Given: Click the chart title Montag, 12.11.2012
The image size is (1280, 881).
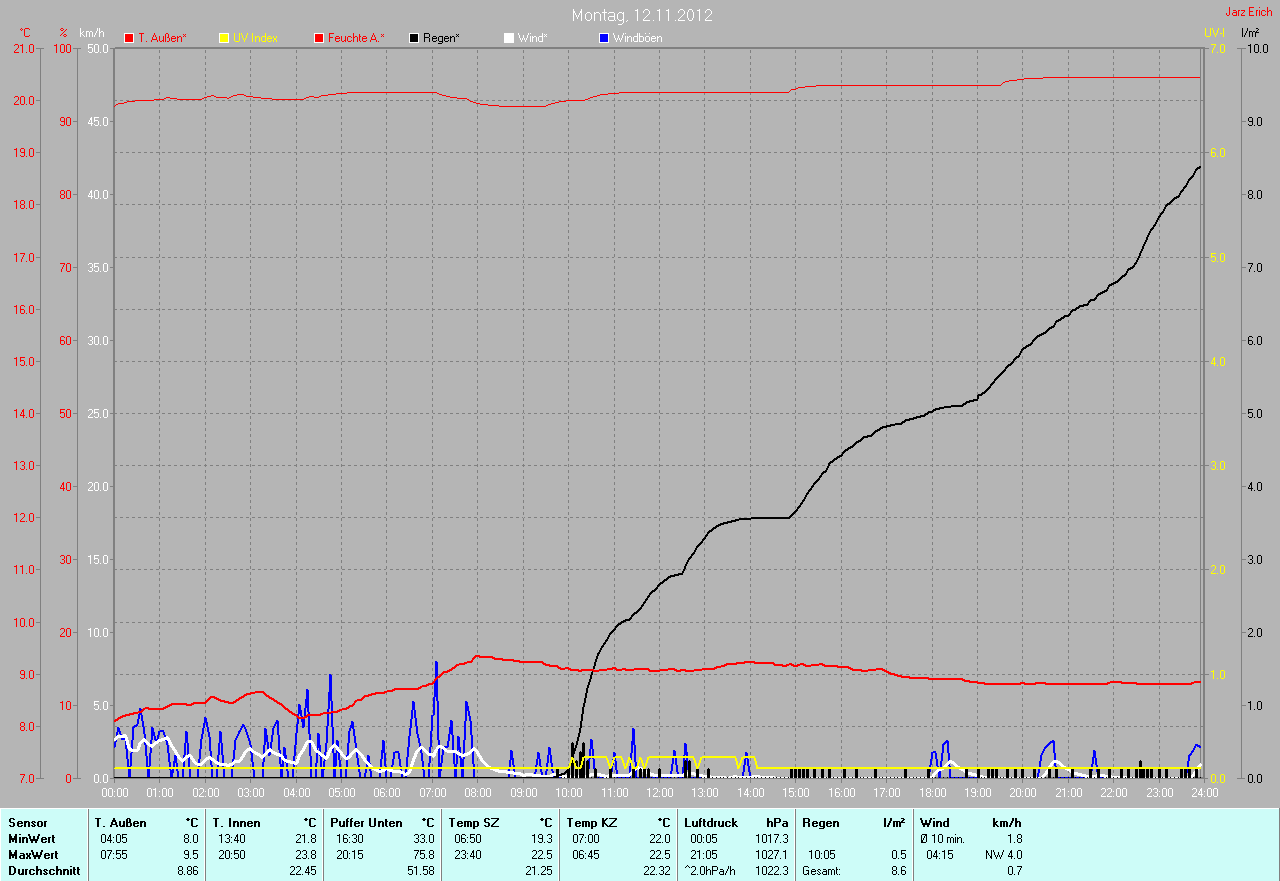Looking at the screenshot, I should (642, 15).
